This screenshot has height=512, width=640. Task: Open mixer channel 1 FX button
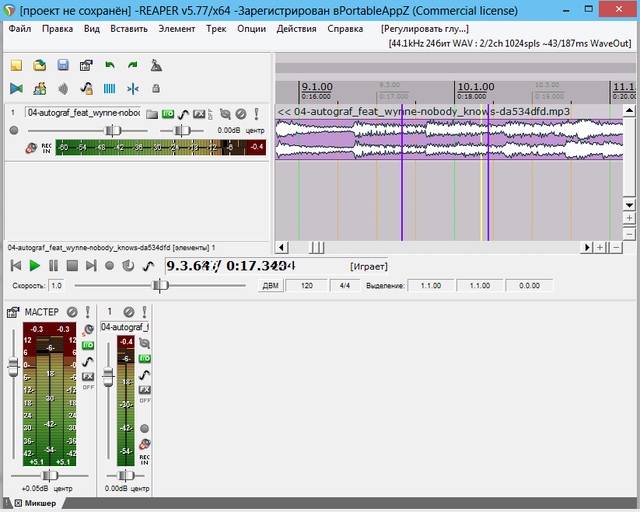click(144, 390)
